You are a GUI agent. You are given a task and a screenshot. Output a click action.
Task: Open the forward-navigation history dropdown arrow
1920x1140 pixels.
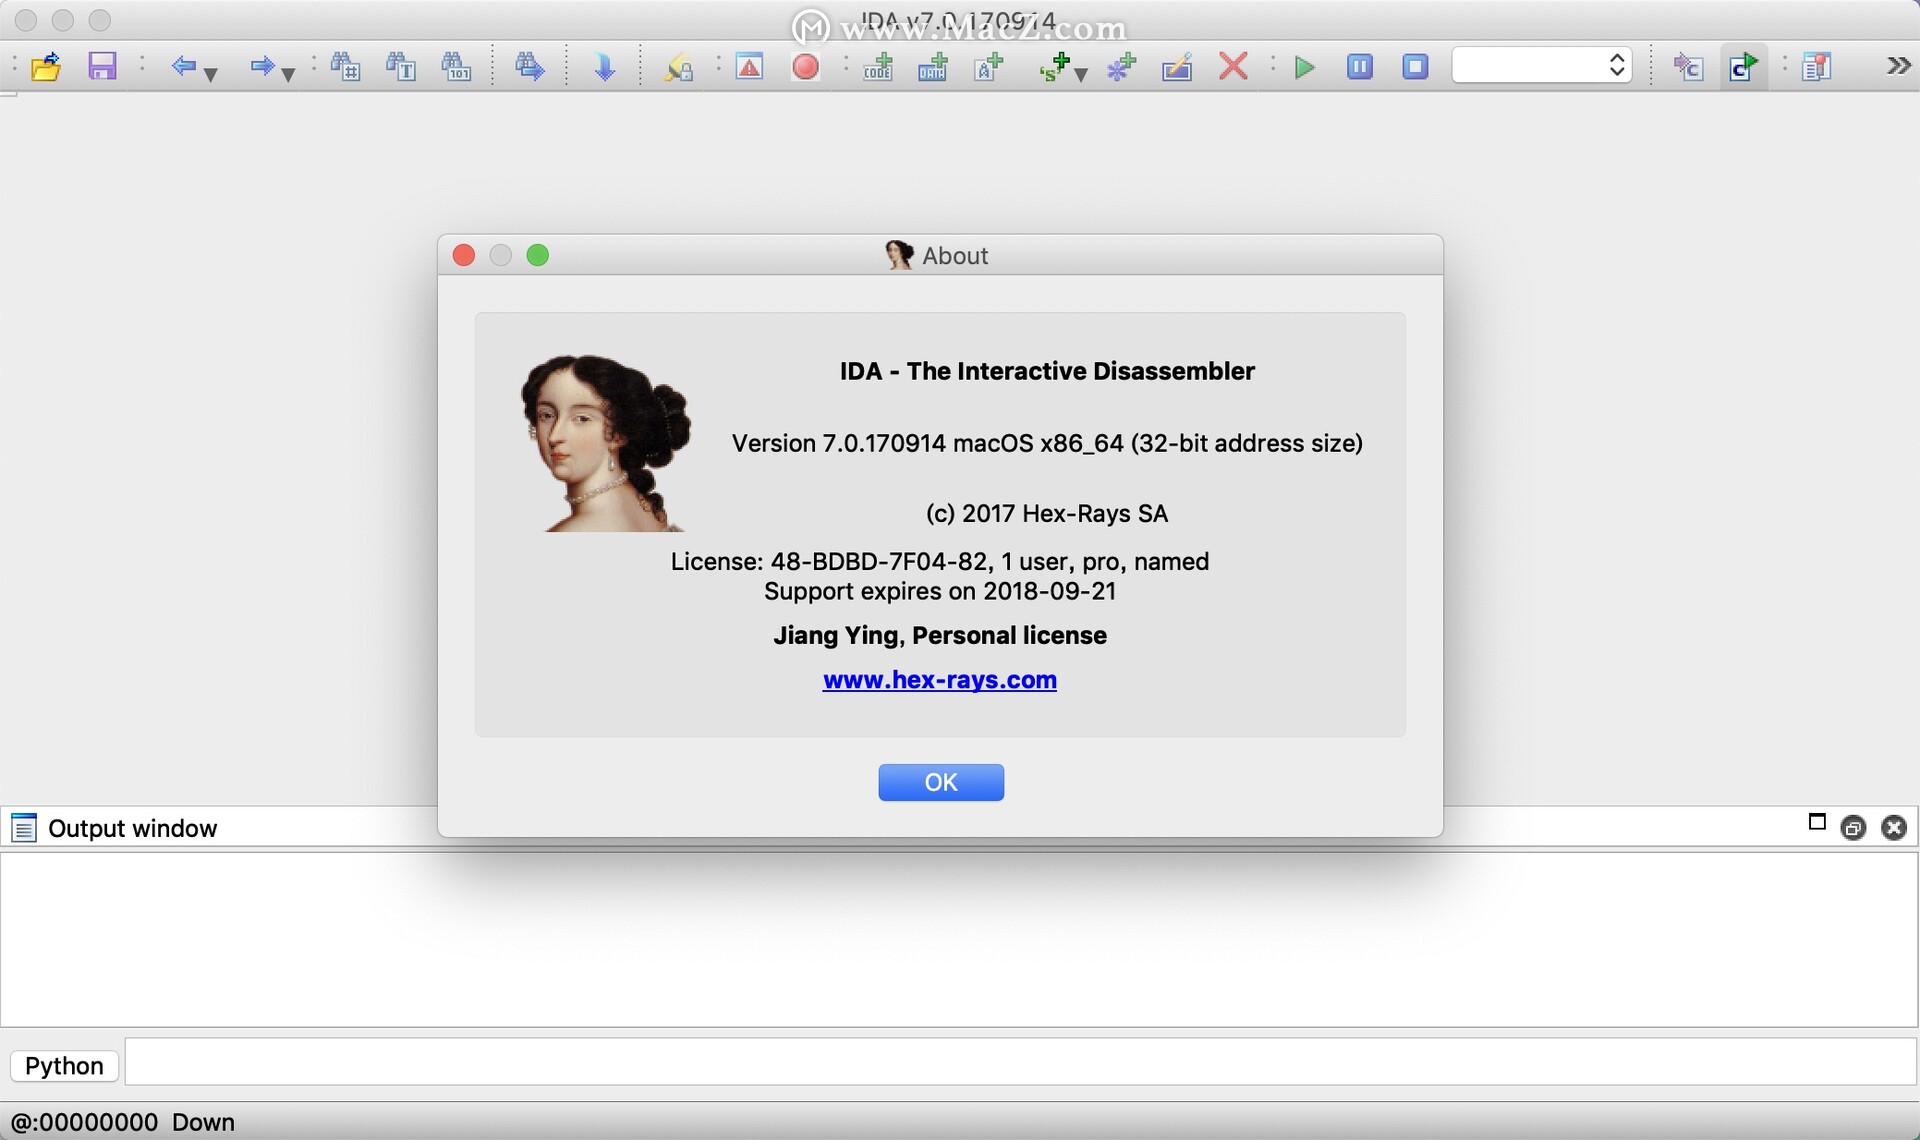click(289, 73)
